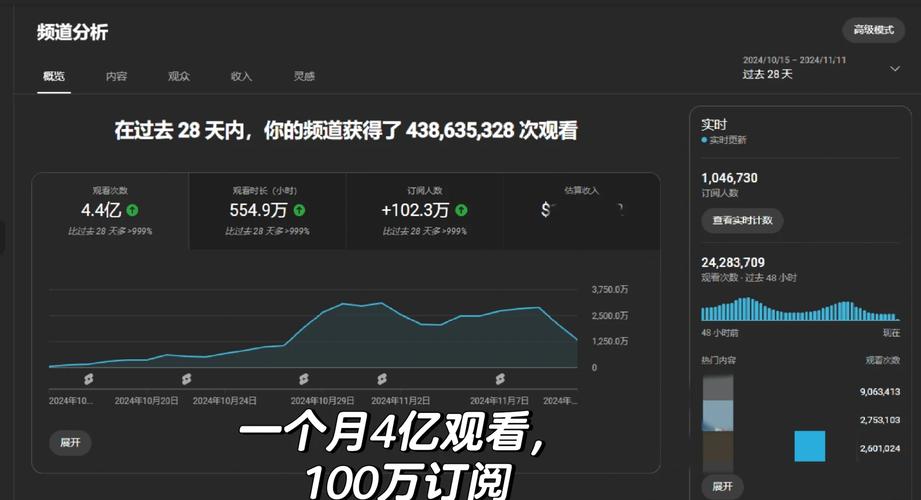Click video marker near 2024年11月2日
This screenshot has height=500, width=921.
click(x=382, y=379)
